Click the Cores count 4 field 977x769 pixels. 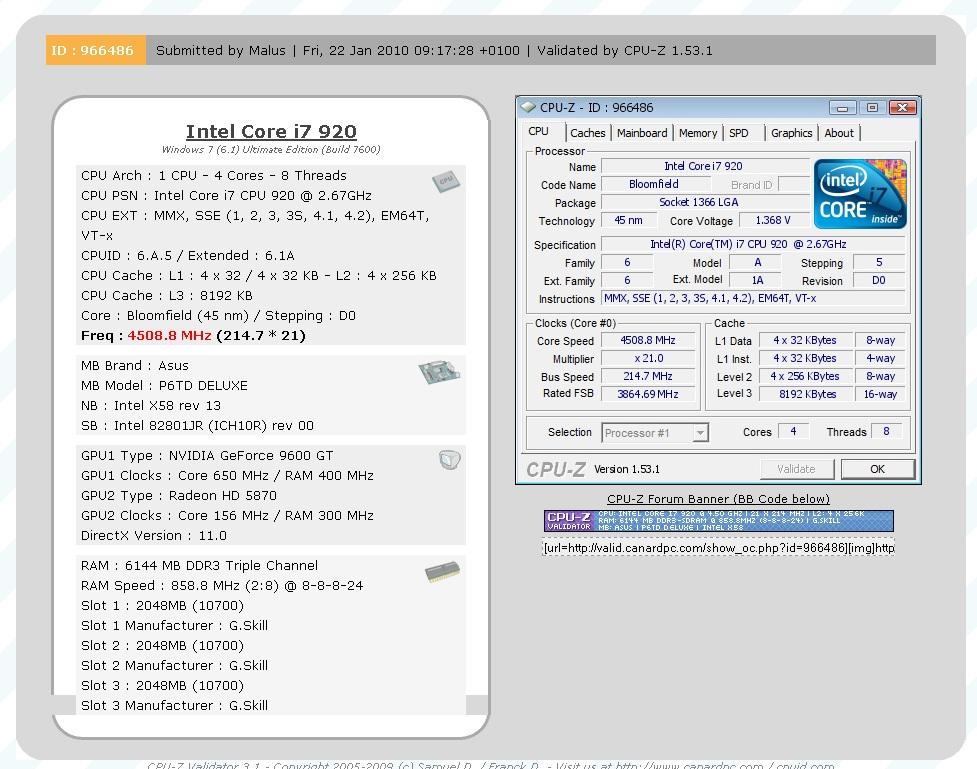coord(794,431)
